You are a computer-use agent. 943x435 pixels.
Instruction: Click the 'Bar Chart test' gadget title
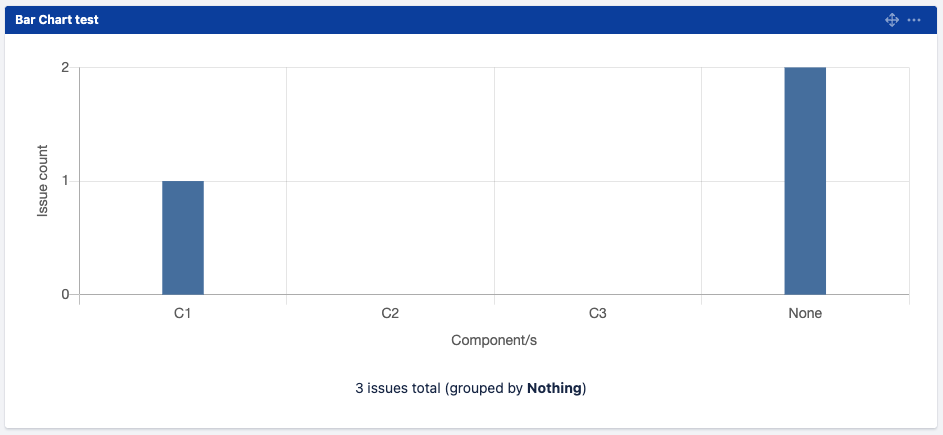(57, 20)
